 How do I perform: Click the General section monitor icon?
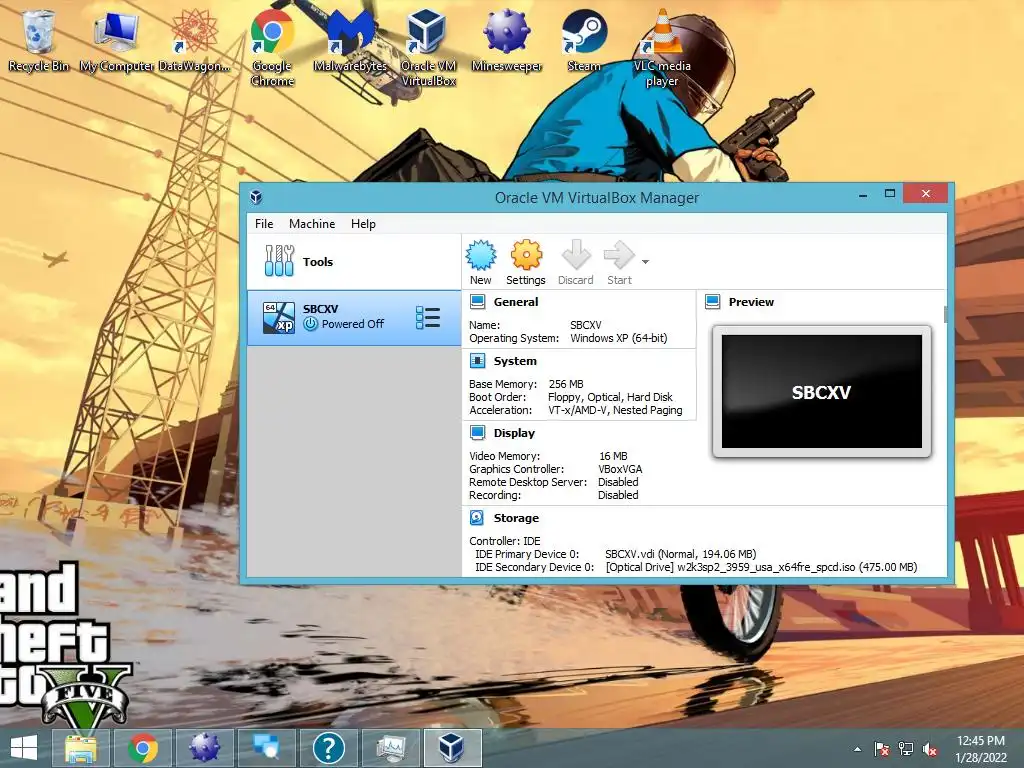[477, 302]
